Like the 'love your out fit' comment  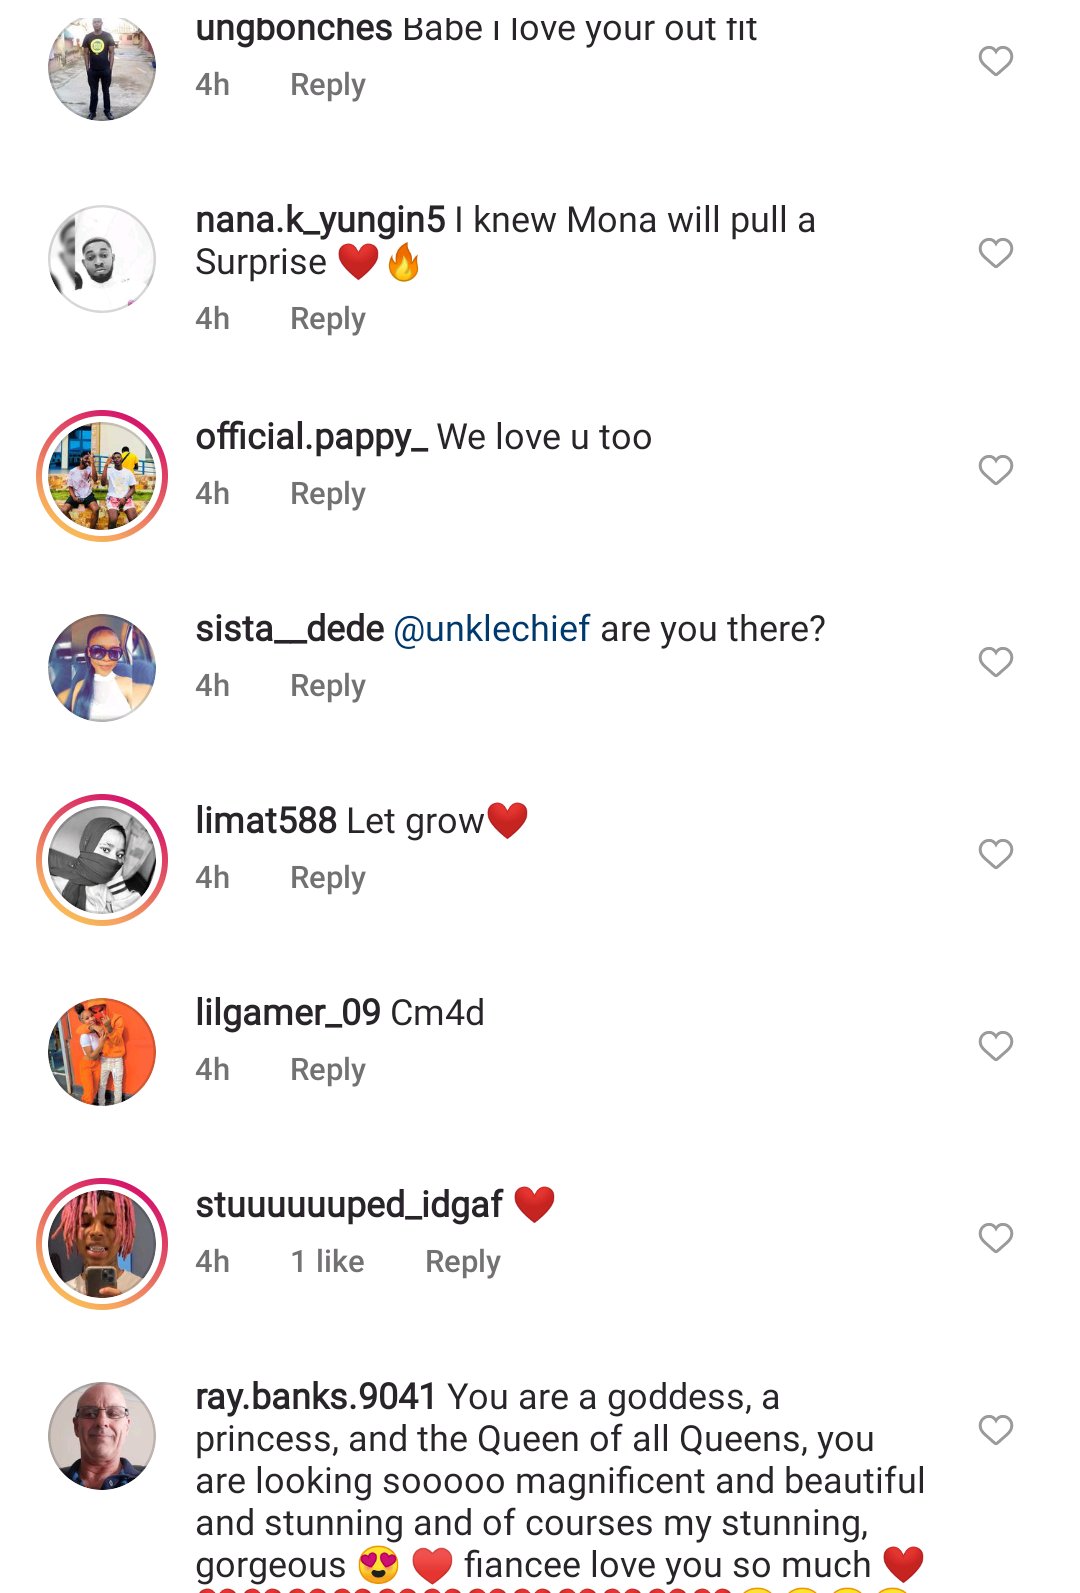coord(995,61)
